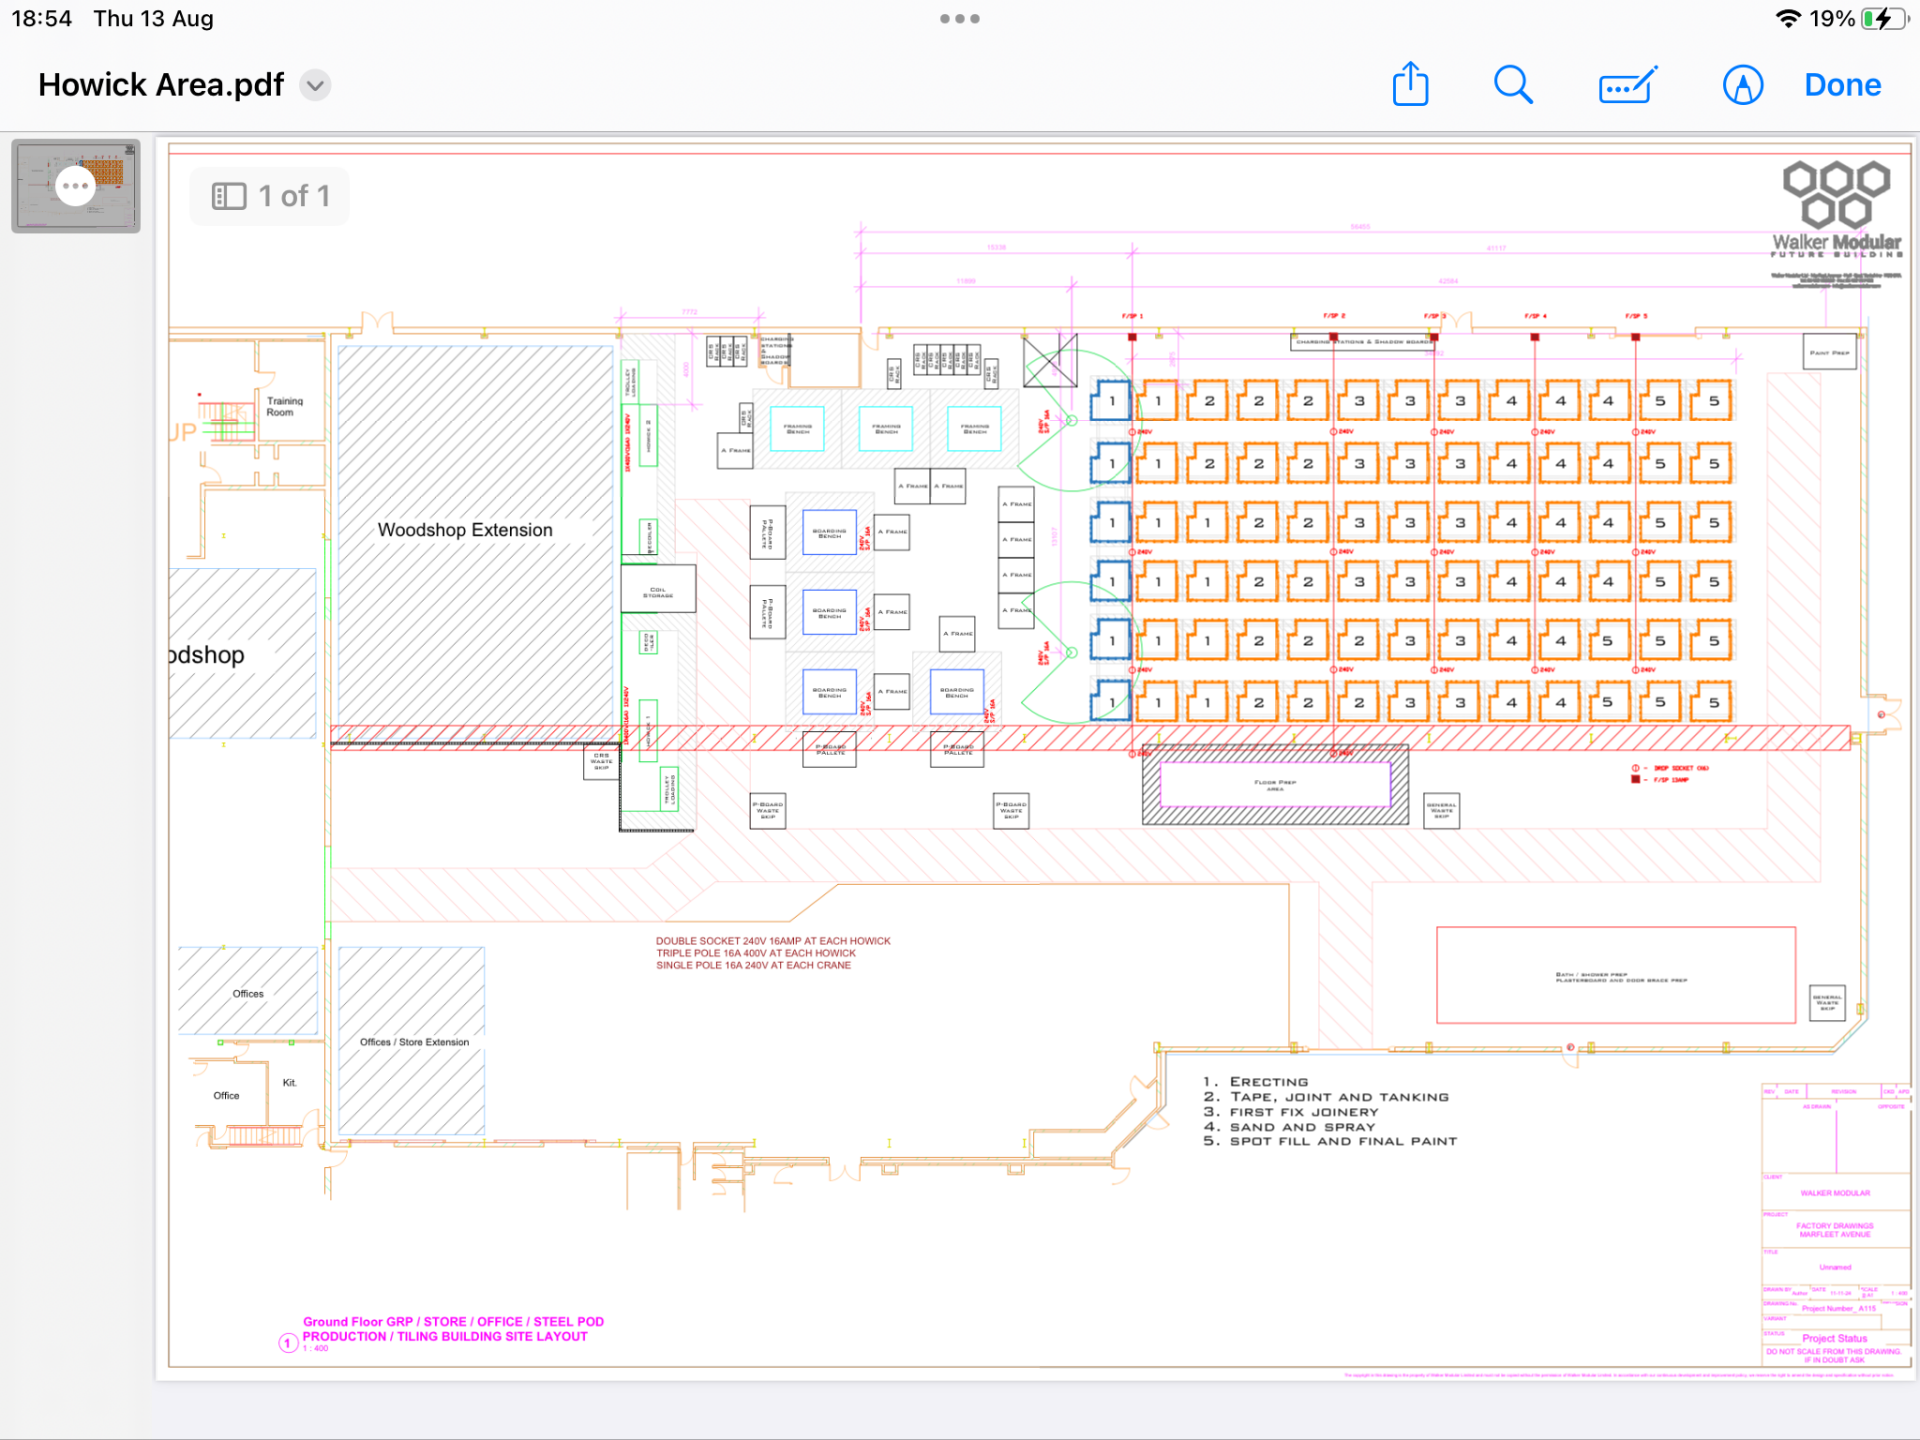Screen dimensions: 1920x1440
Task: Open the form fill keyboard-pencil tool
Action: pyautogui.click(x=1628, y=86)
